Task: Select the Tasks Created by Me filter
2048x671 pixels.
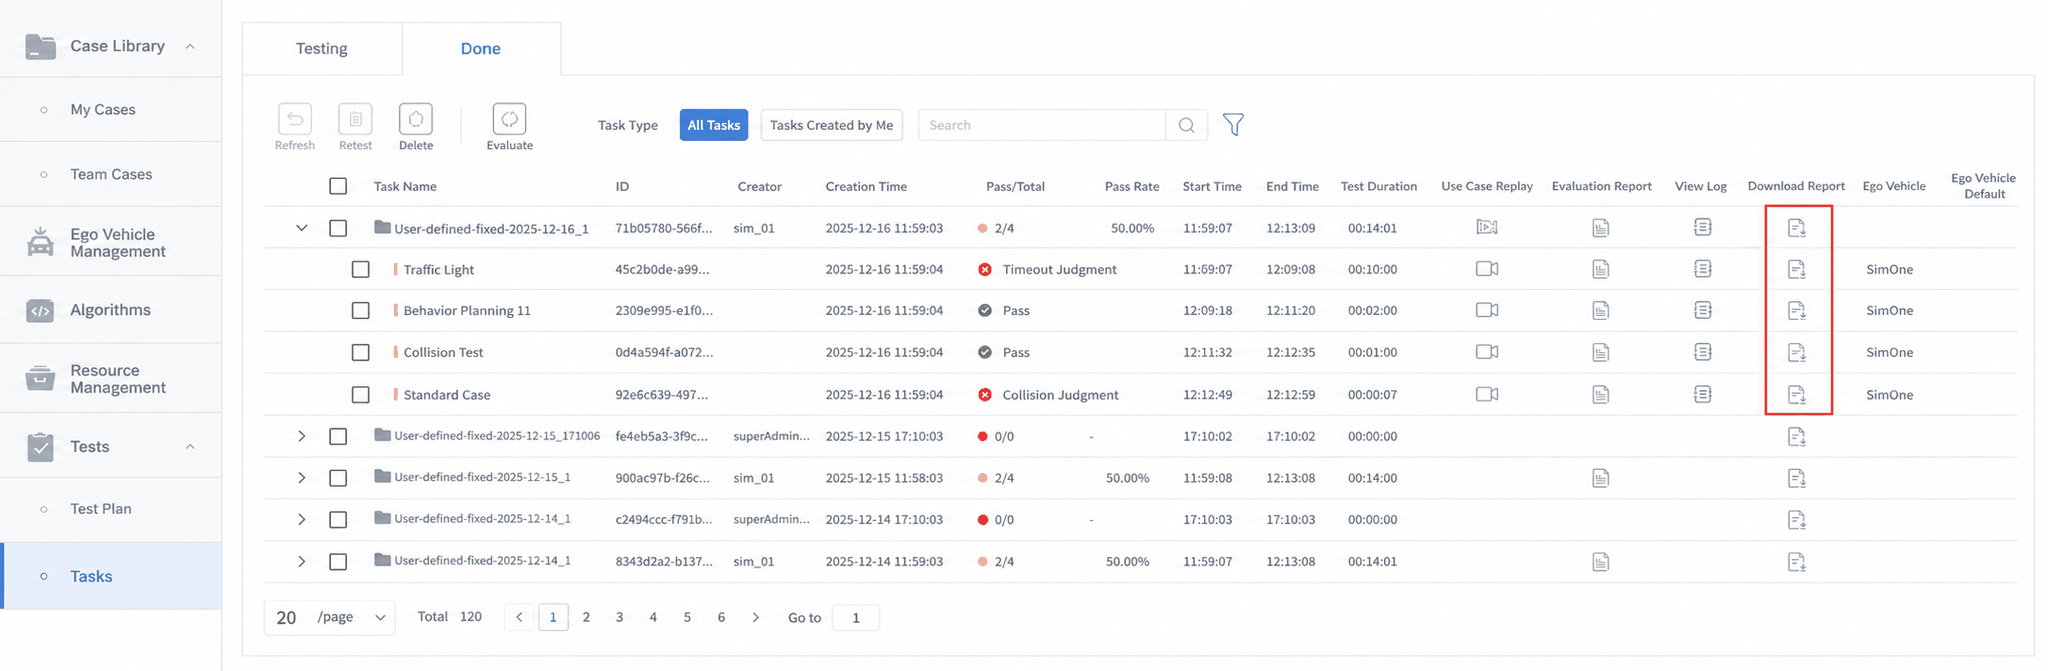Action: 832,125
